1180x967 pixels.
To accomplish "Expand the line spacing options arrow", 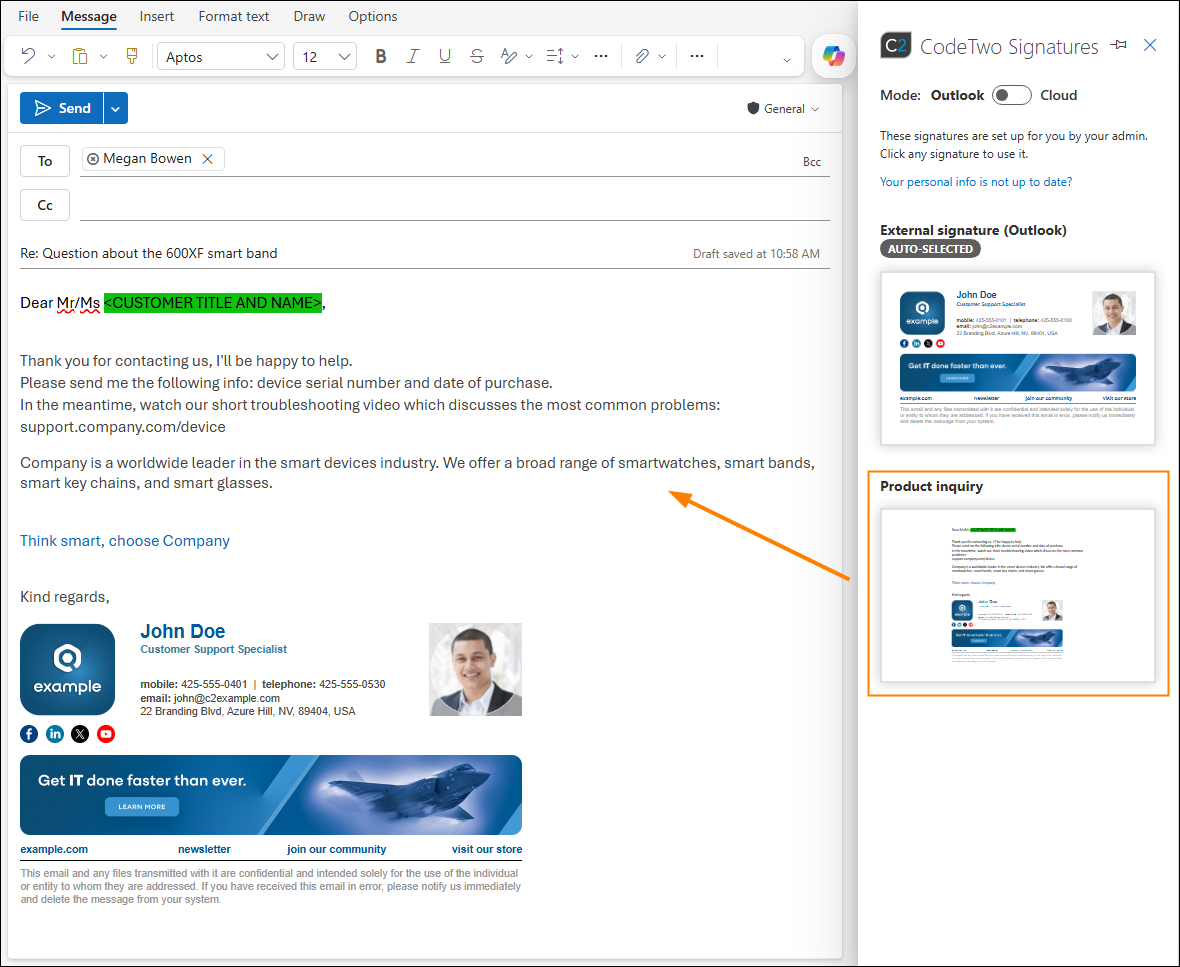I will click(575, 56).
